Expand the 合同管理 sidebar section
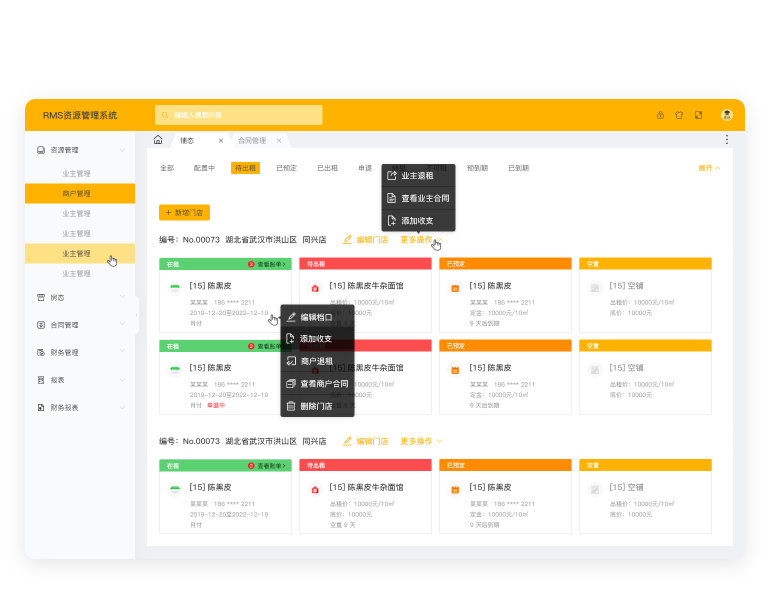770x600 pixels. [122, 325]
